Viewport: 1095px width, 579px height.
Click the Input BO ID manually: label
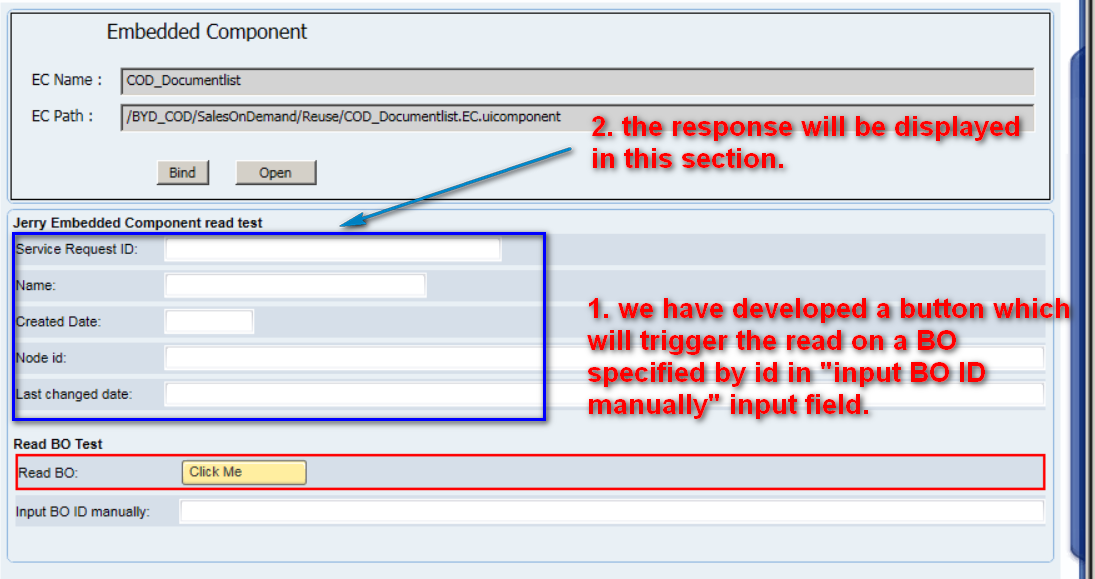pyautogui.click(x=82, y=512)
